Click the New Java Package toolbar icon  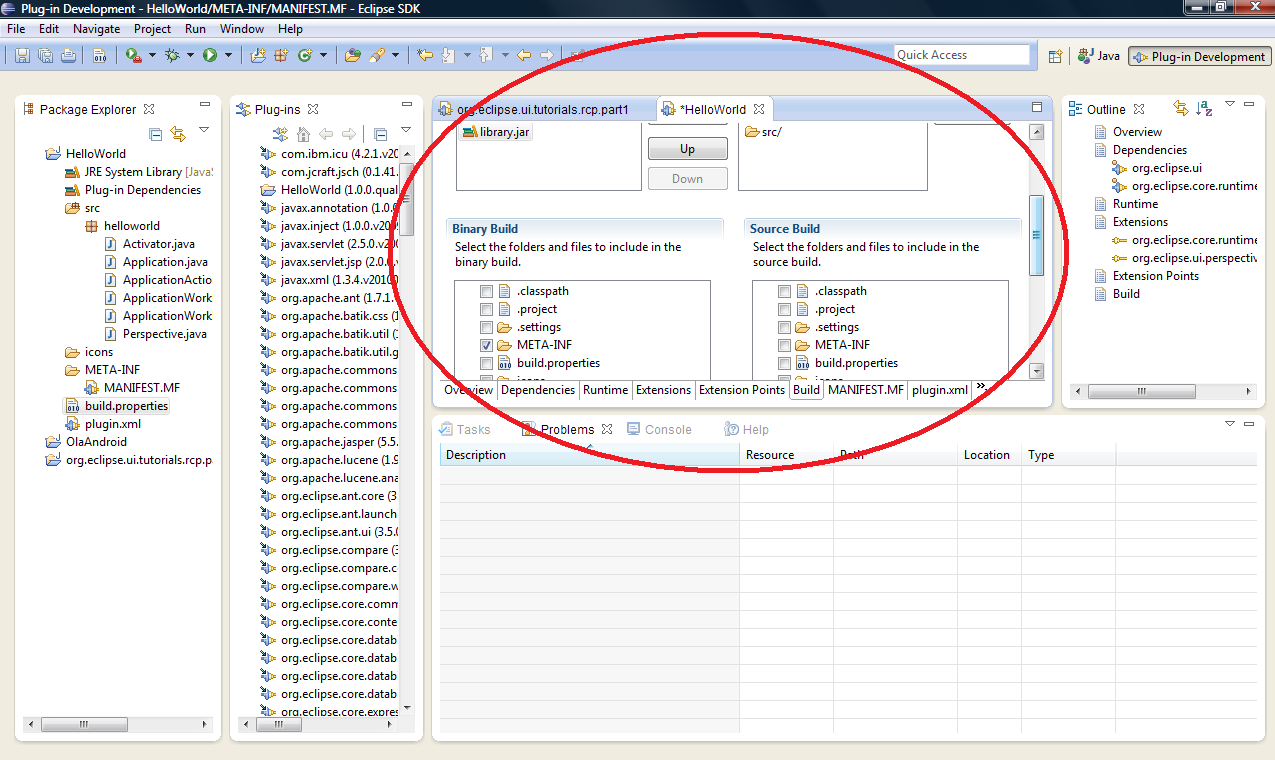[x=280, y=55]
